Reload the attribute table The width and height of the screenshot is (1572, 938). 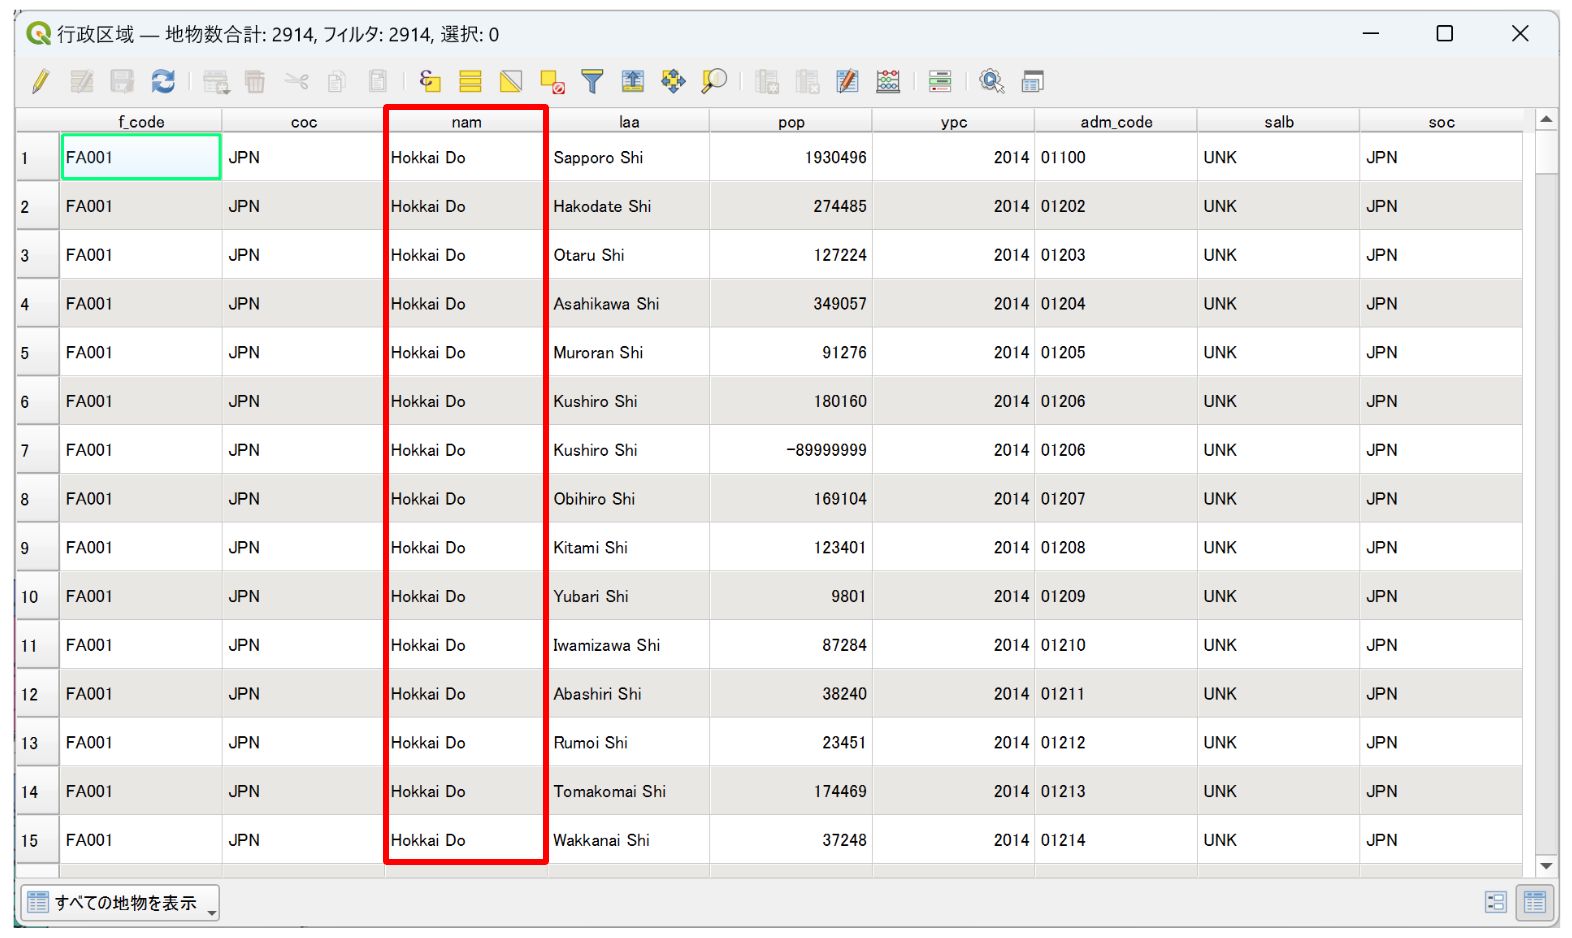click(163, 82)
